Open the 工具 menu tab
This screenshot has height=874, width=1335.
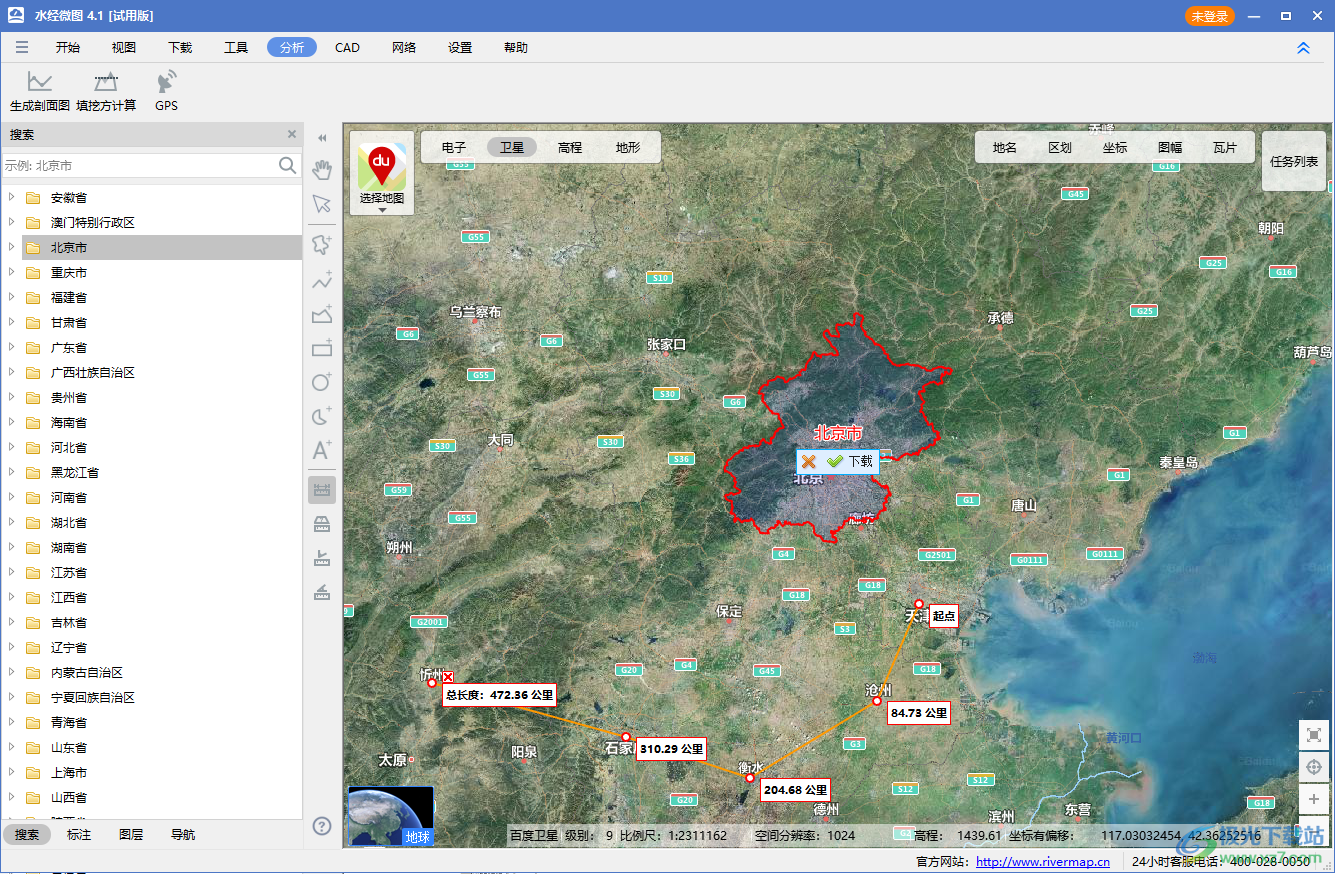236,47
